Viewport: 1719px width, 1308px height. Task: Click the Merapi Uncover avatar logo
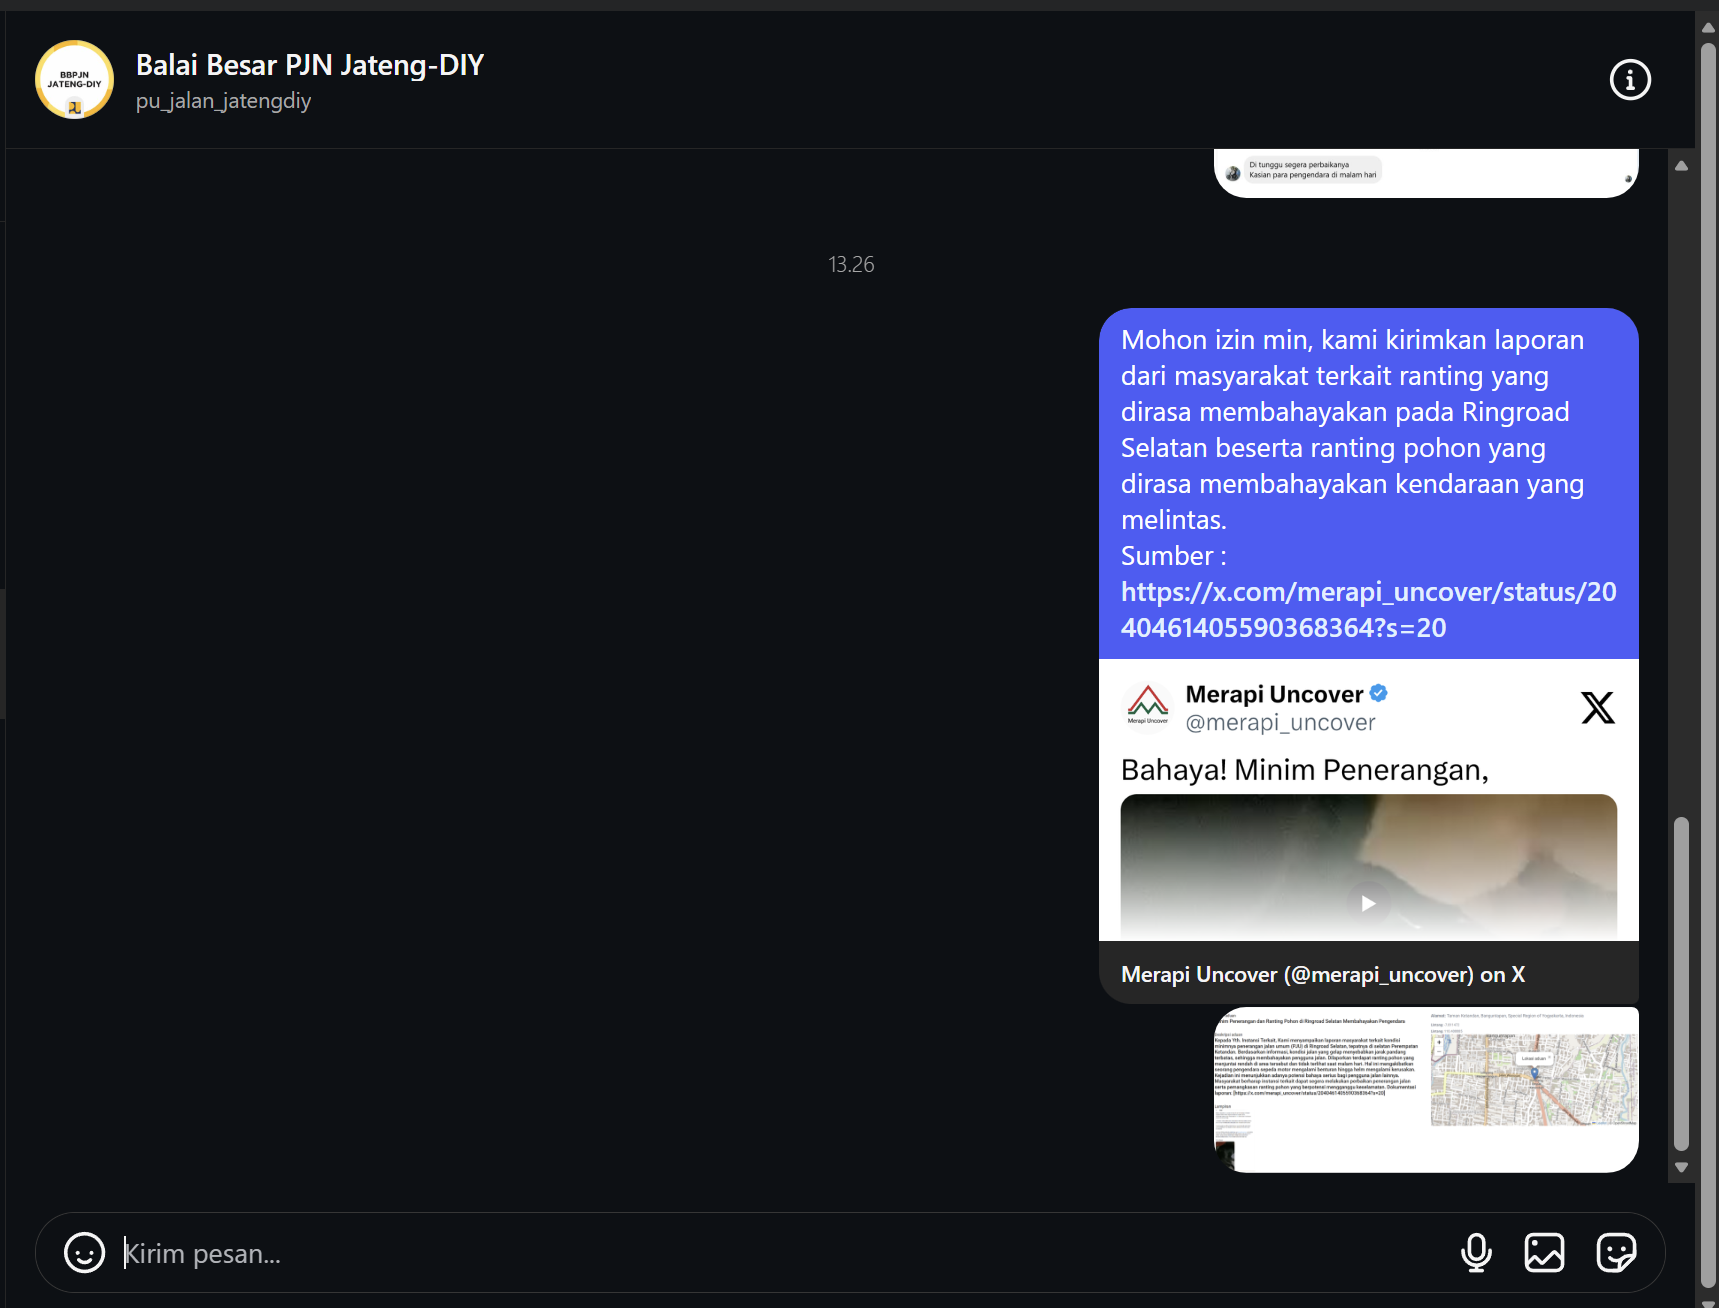tap(1147, 704)
